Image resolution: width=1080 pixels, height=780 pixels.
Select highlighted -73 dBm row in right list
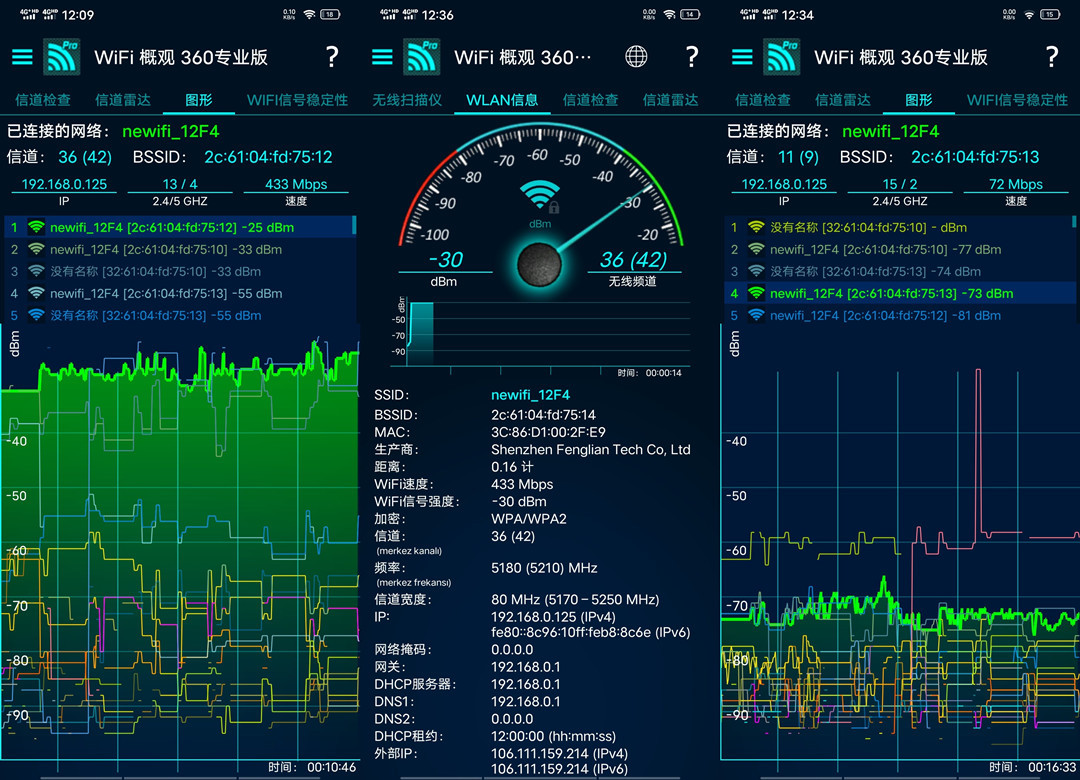(899, 293)
